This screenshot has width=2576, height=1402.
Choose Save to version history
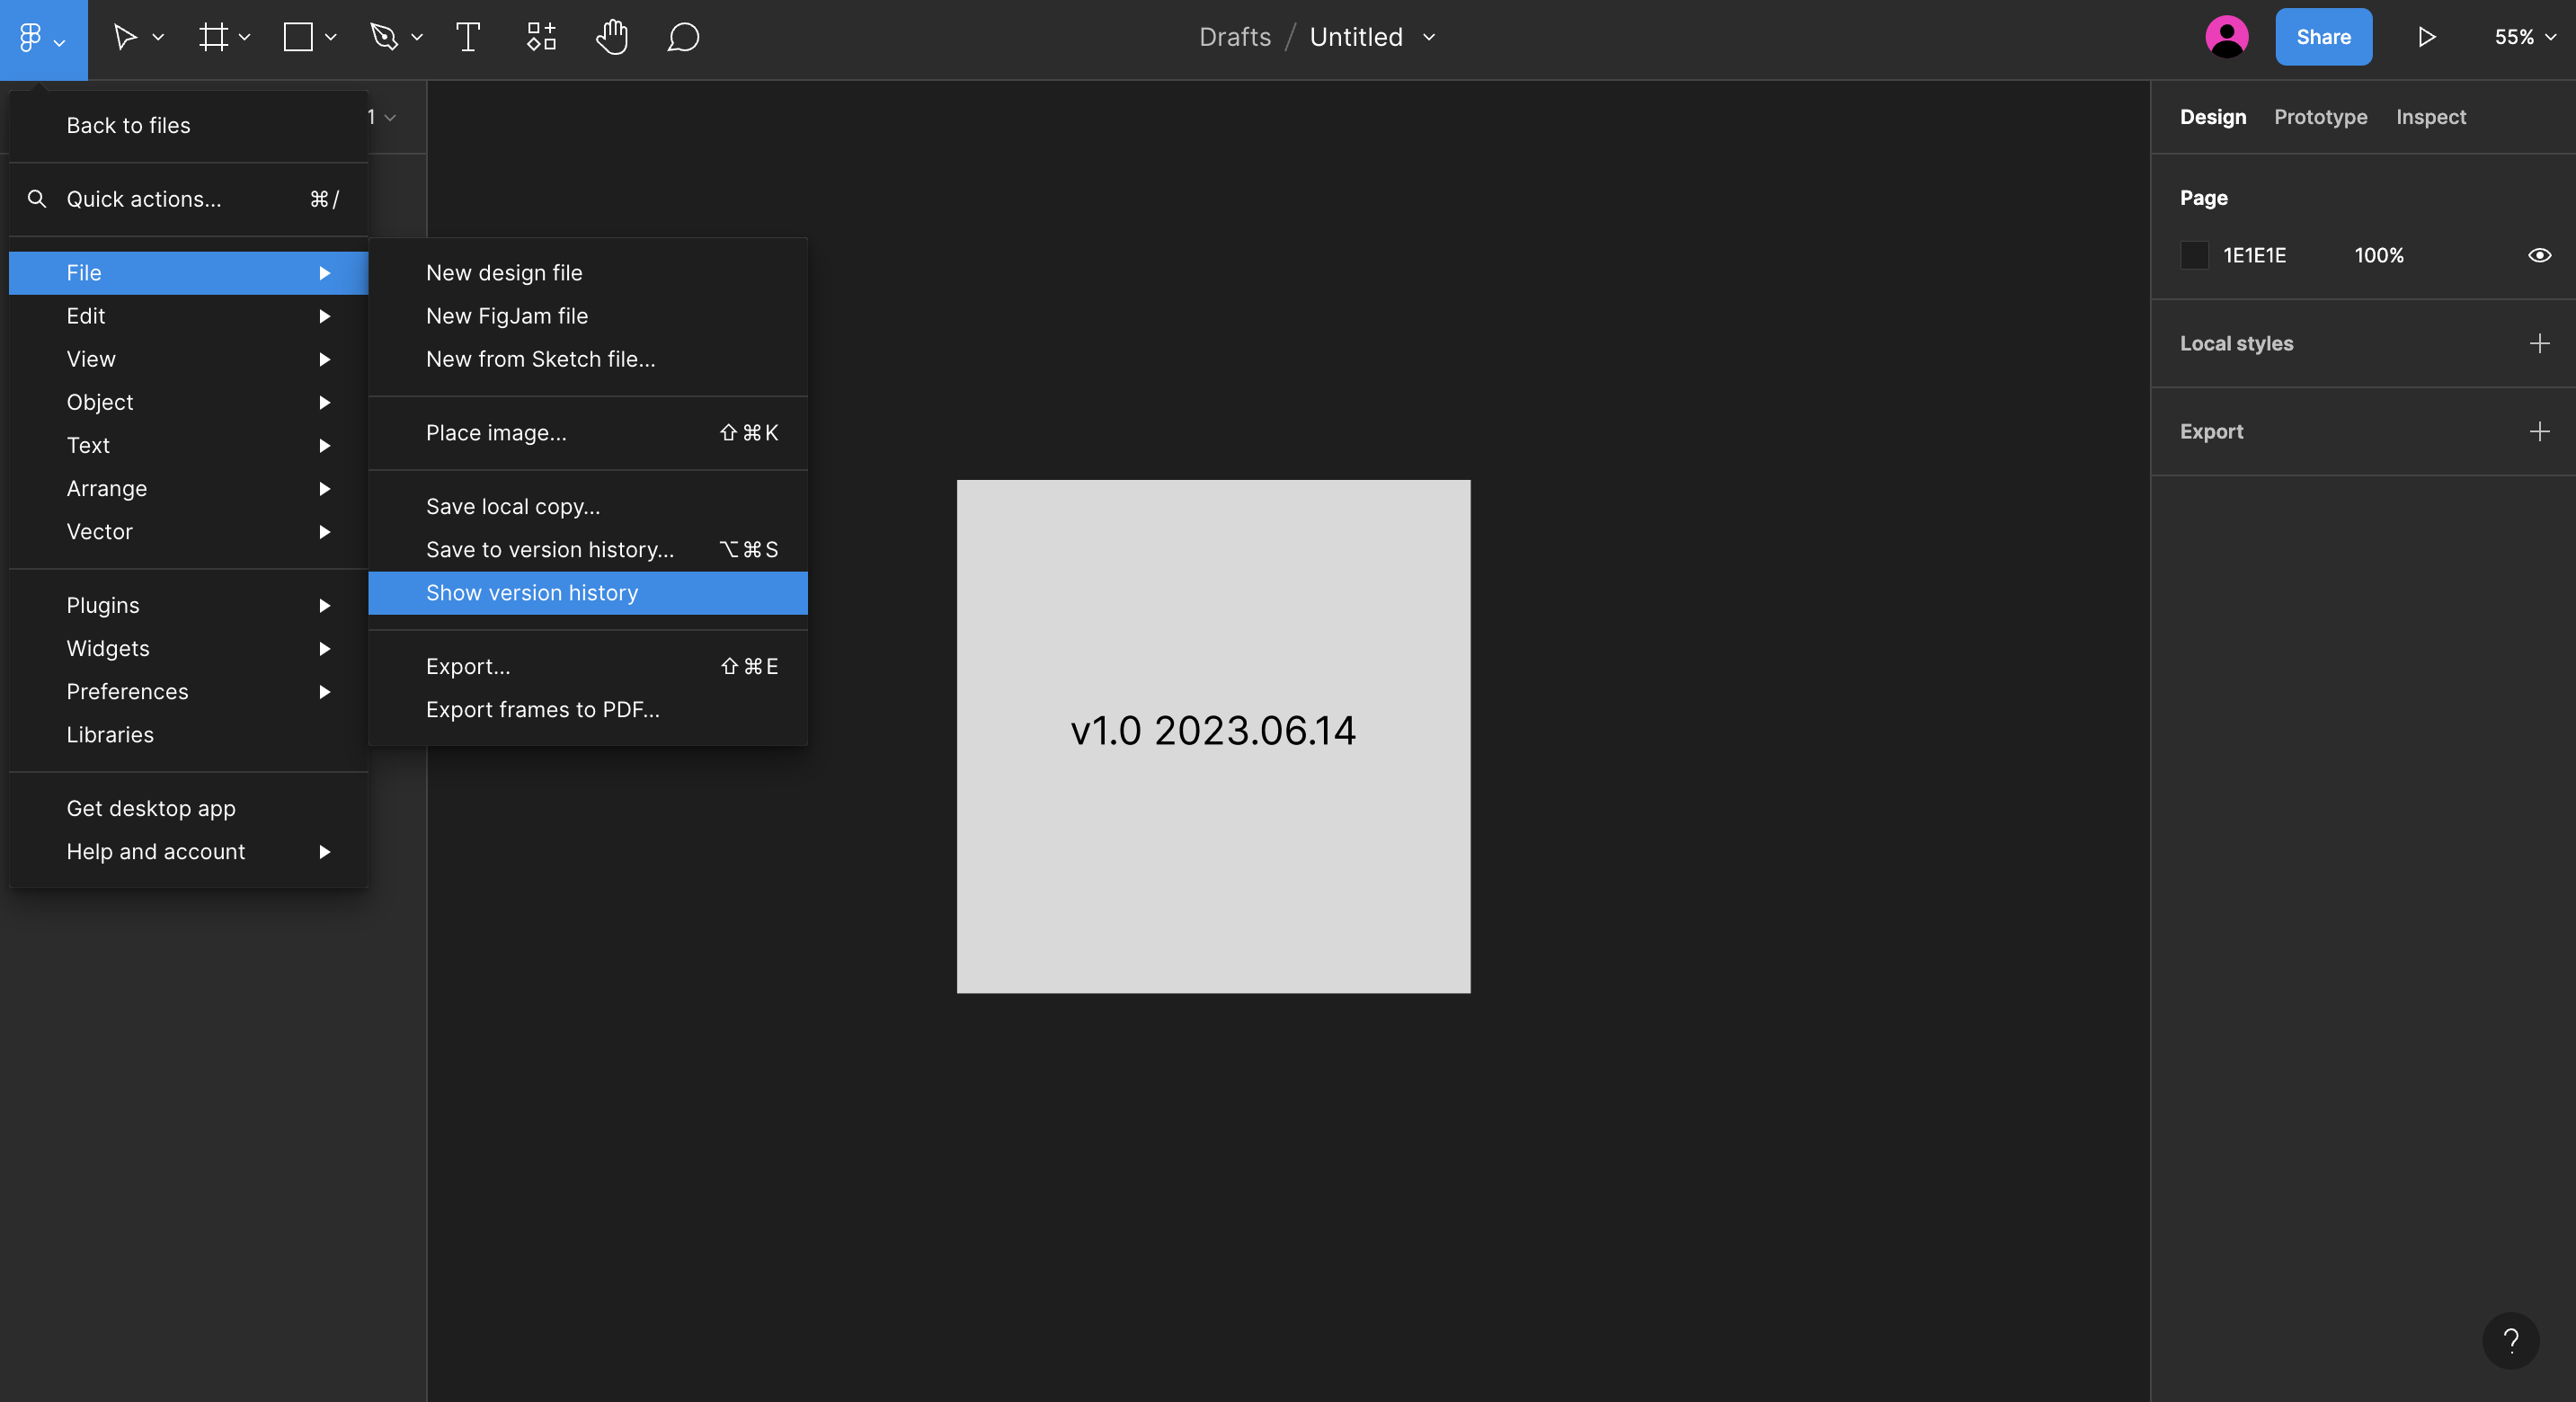pyautogui.click(x=588, y=550)
